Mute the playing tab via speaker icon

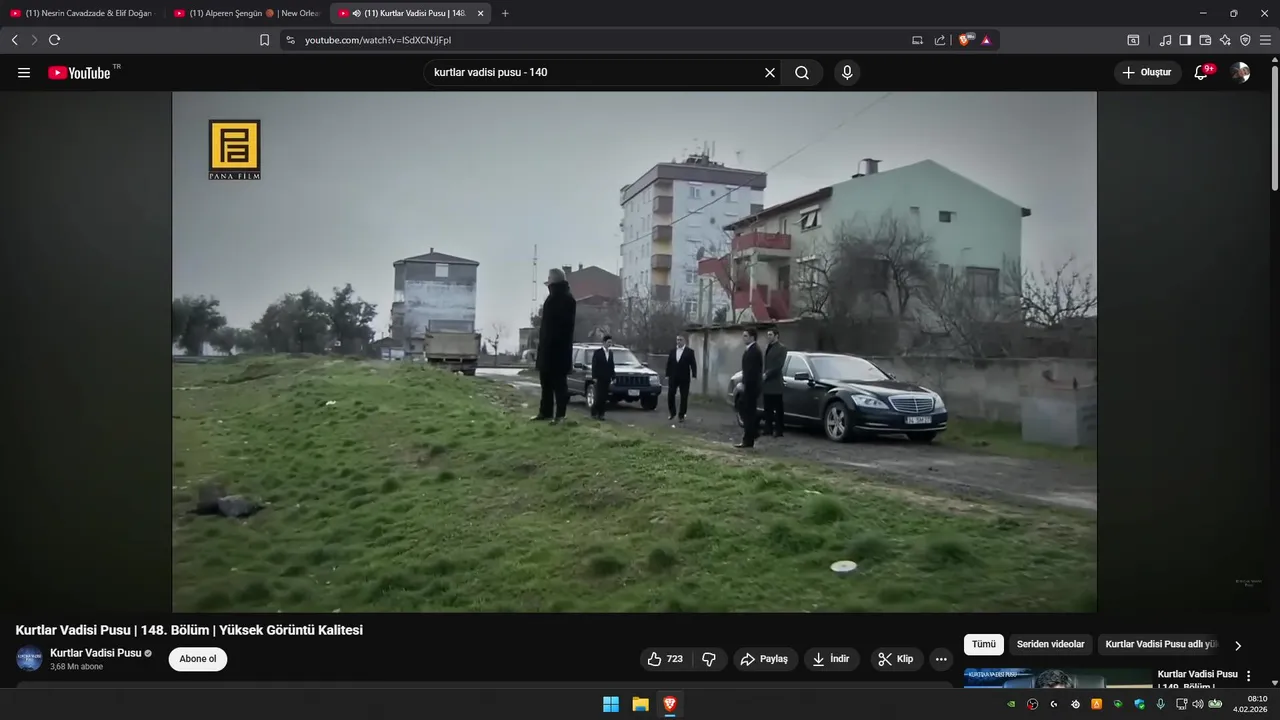pyautogui.click(x=357, y=13)
